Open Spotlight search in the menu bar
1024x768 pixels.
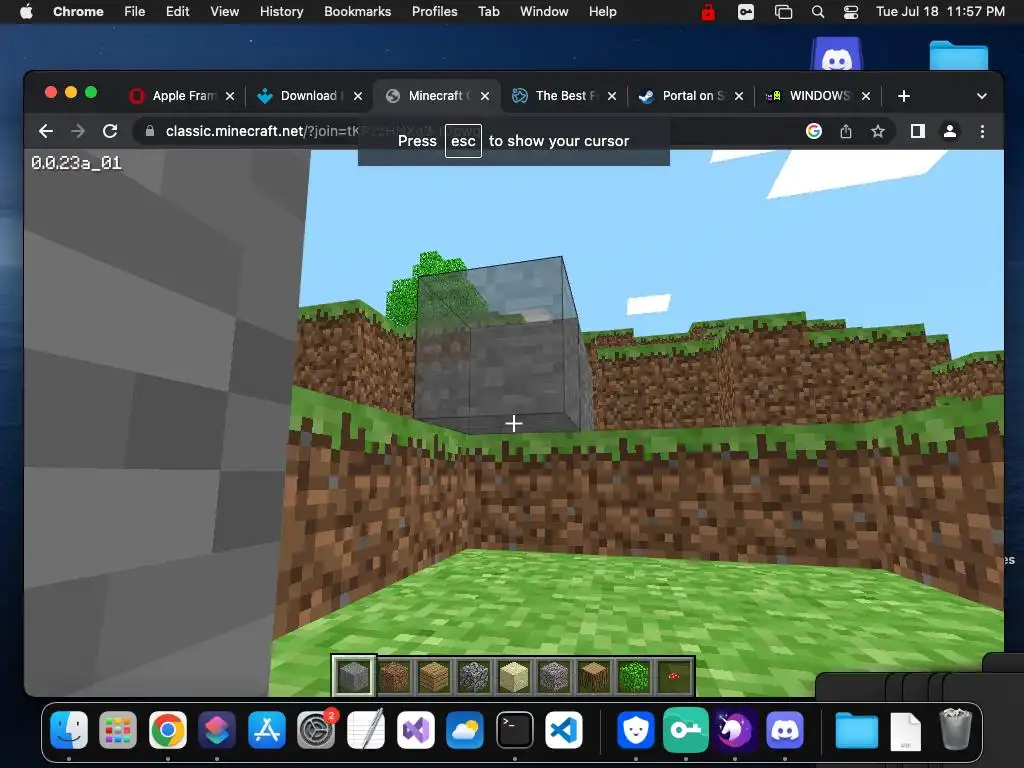pos(818,12)
